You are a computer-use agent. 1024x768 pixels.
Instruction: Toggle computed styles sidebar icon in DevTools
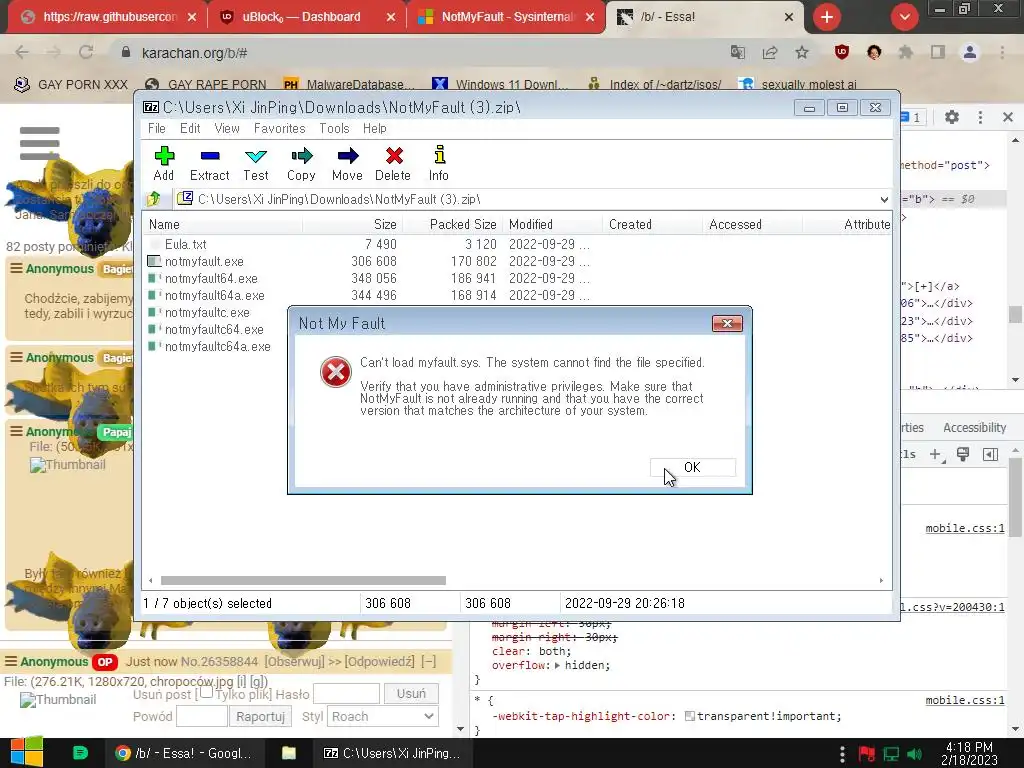991,455
